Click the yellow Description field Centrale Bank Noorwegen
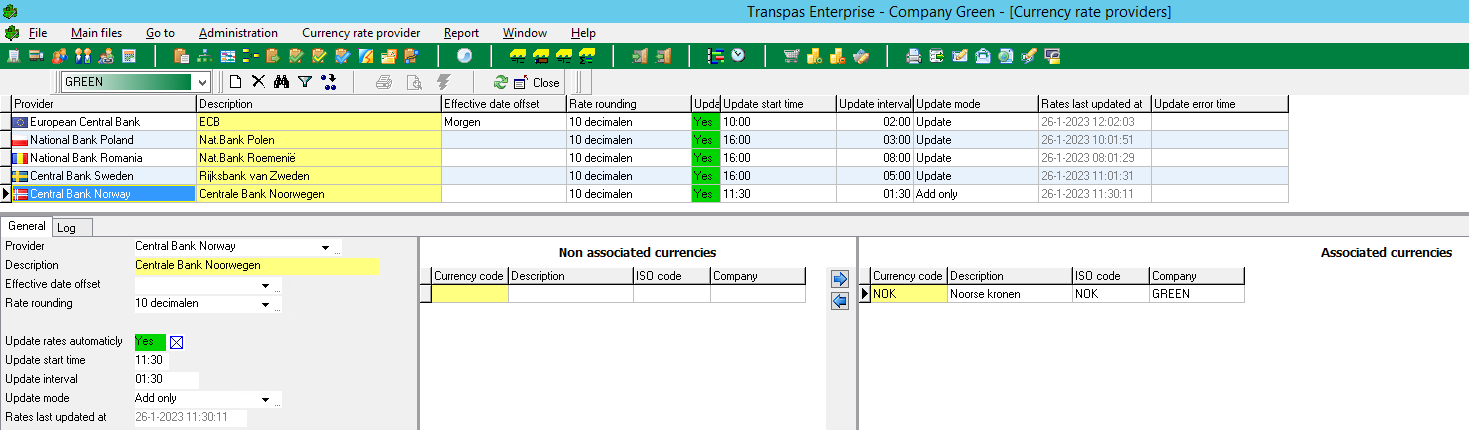The height and width of the screenshot is (430, 1469). (257, 266)
